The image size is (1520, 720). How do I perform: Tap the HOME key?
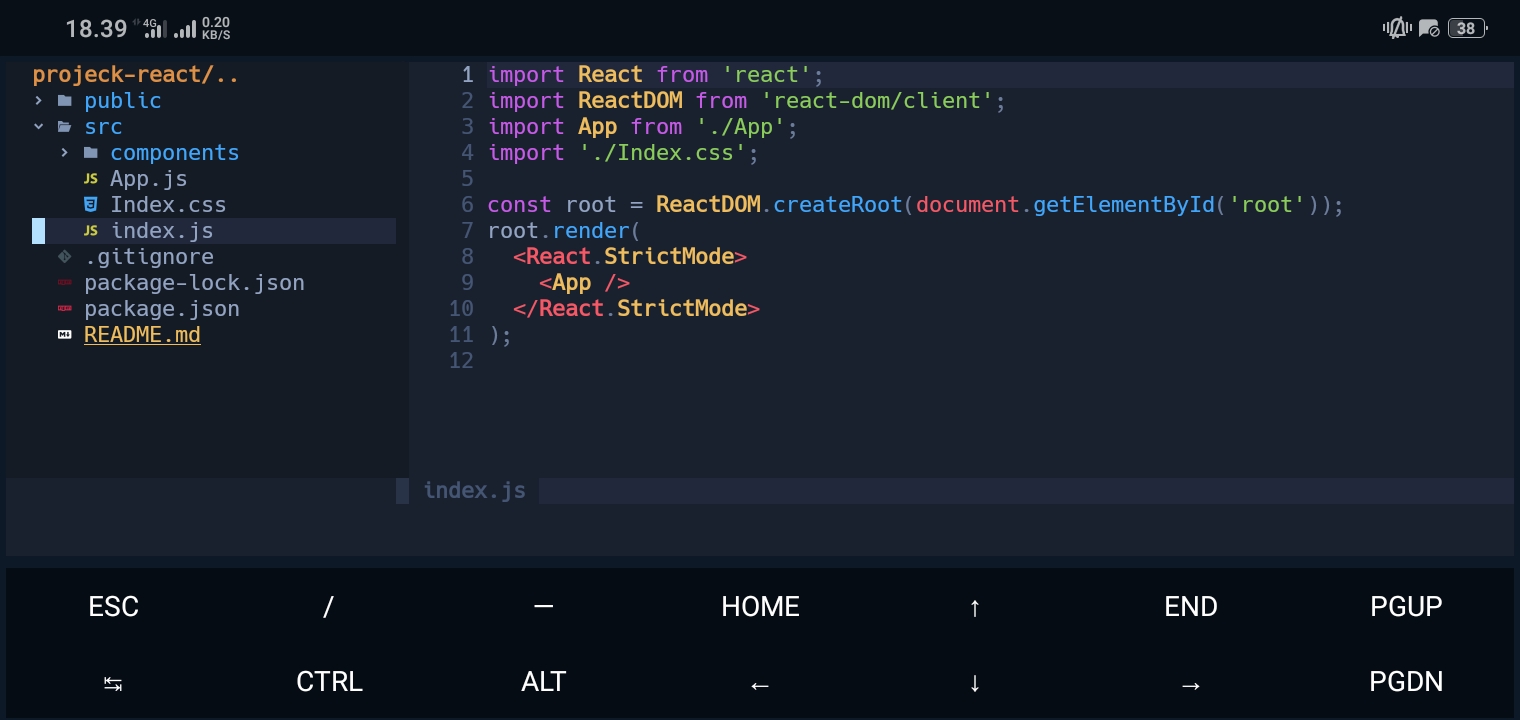tap(760, 607)
